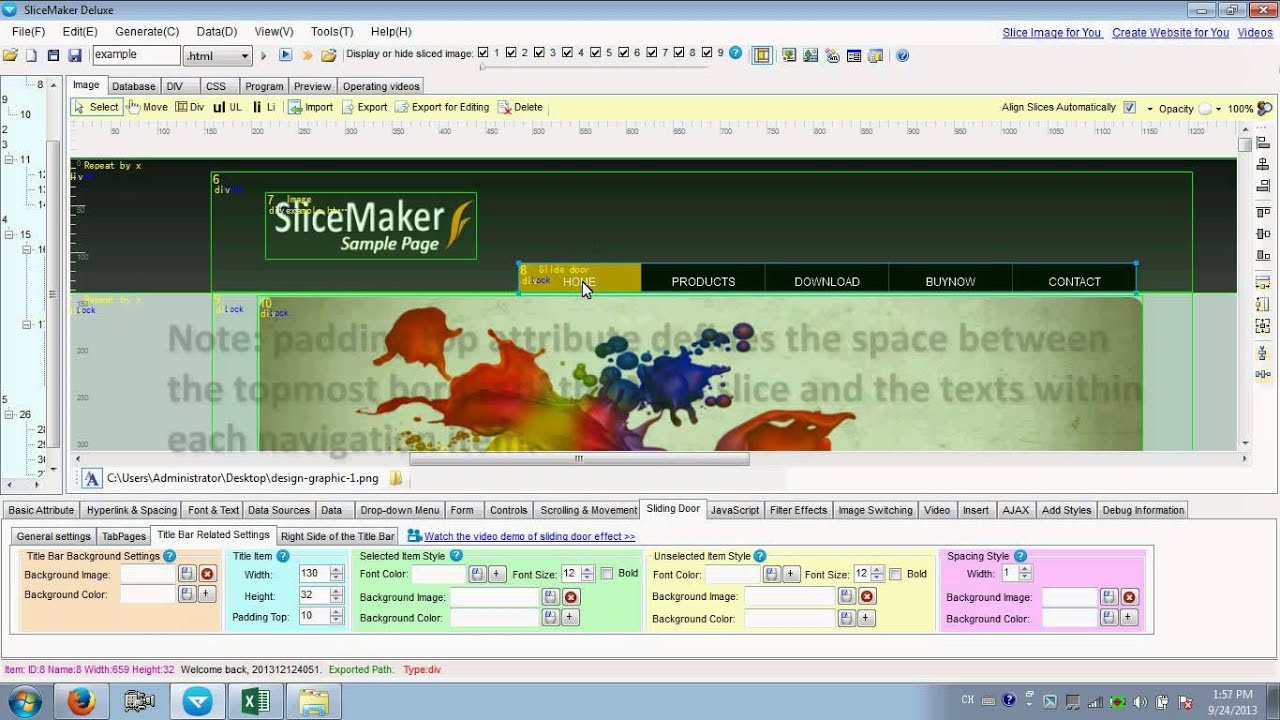
Task: Click the open folder icon in top toolbar
Action: click(10, 56)
